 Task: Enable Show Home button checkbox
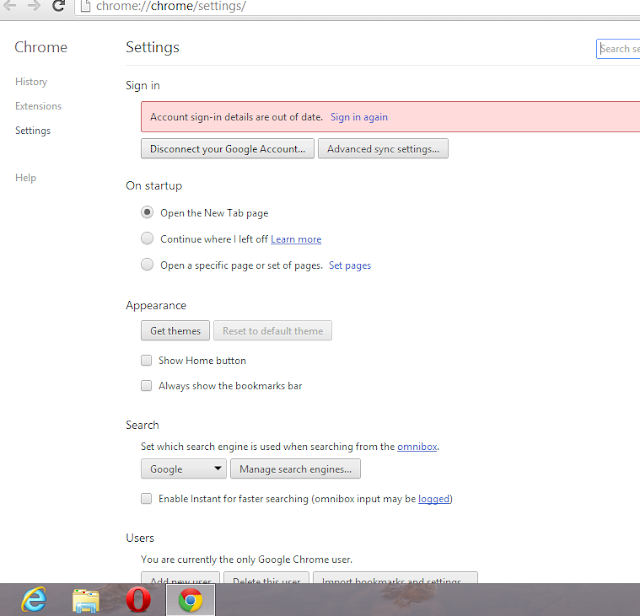pos(146,360)
